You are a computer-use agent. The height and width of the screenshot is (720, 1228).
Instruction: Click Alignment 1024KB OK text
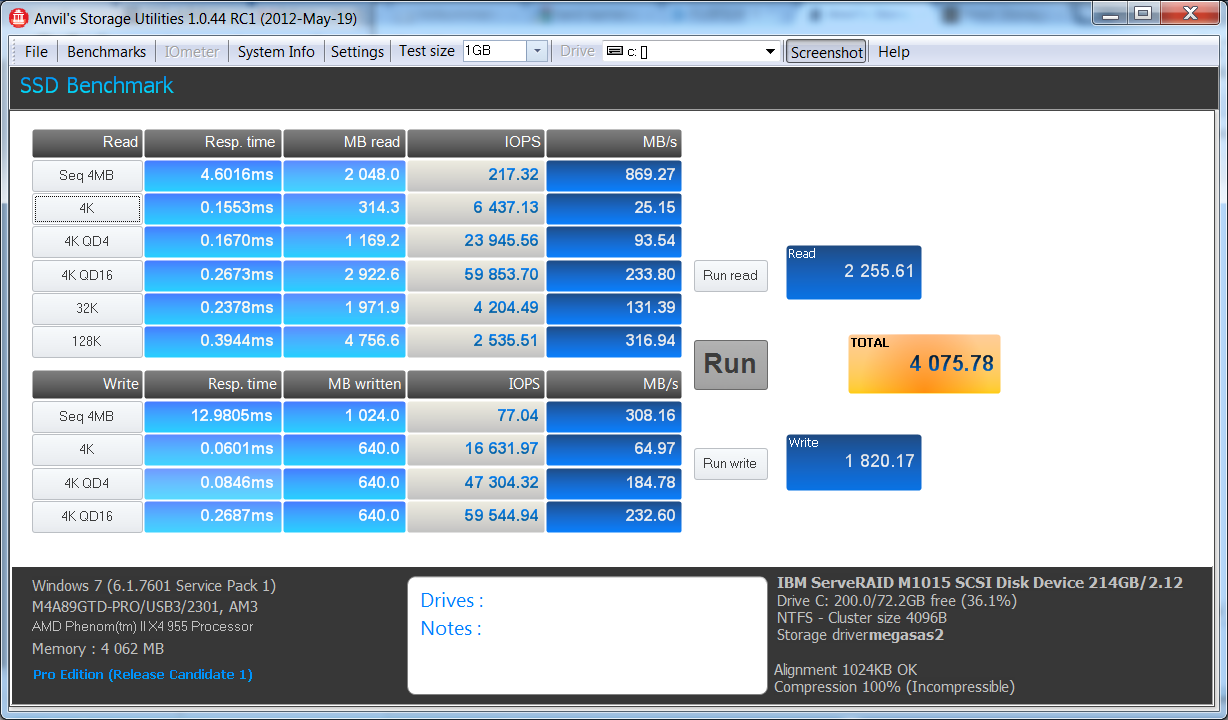click(846, 670)
